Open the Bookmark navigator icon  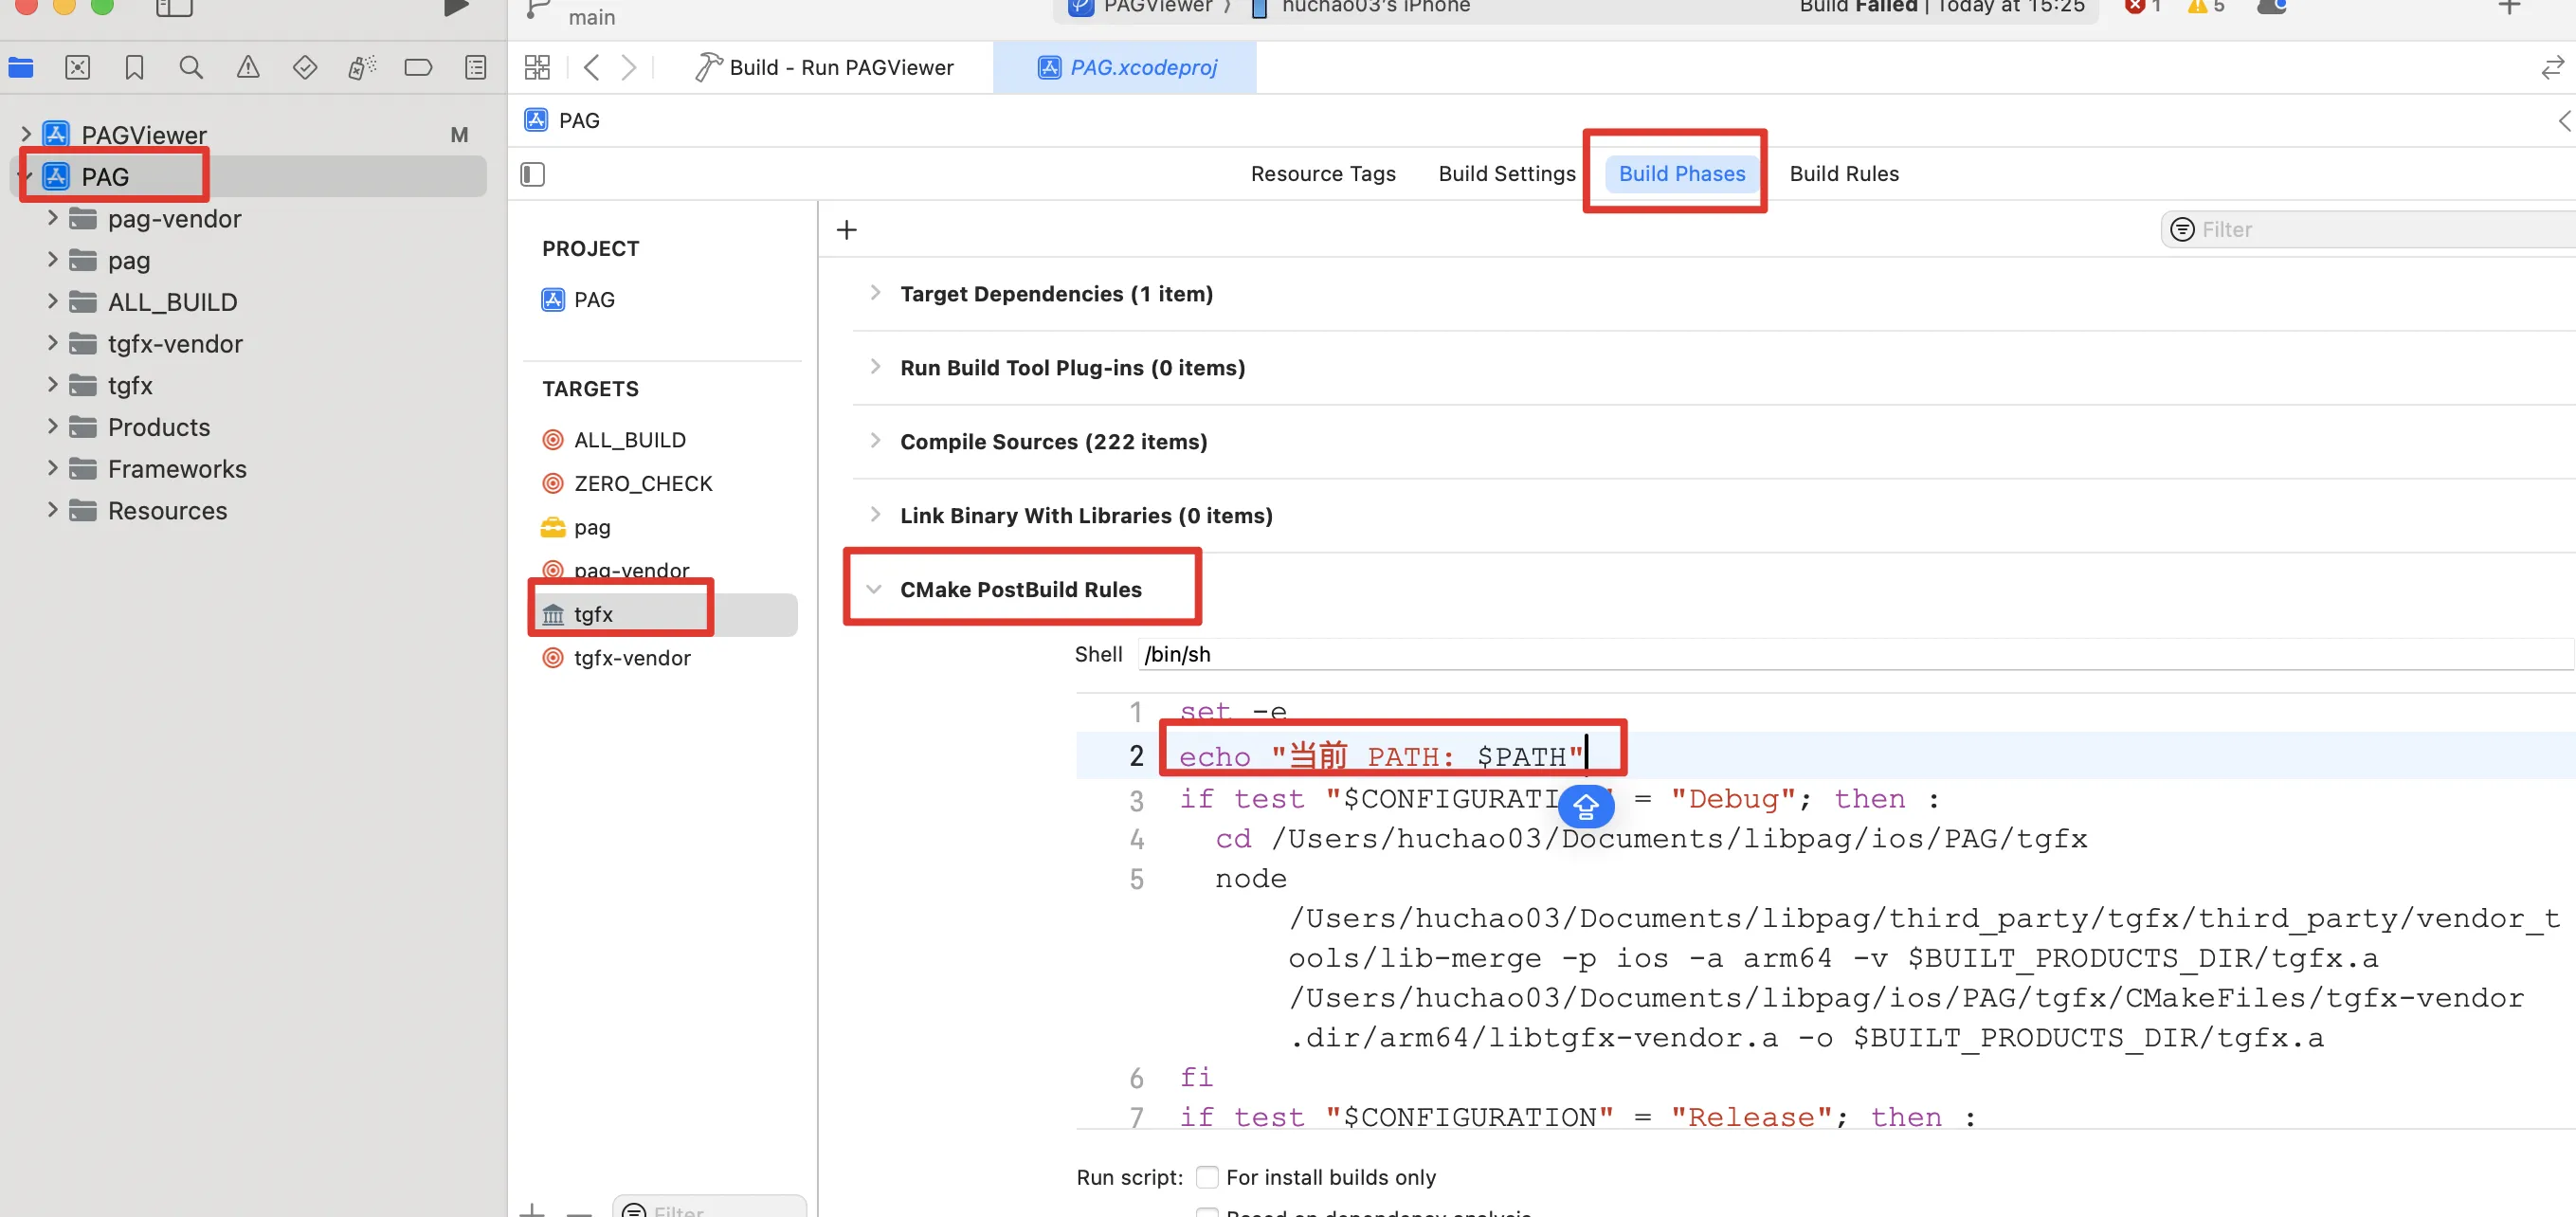[134, 68]
